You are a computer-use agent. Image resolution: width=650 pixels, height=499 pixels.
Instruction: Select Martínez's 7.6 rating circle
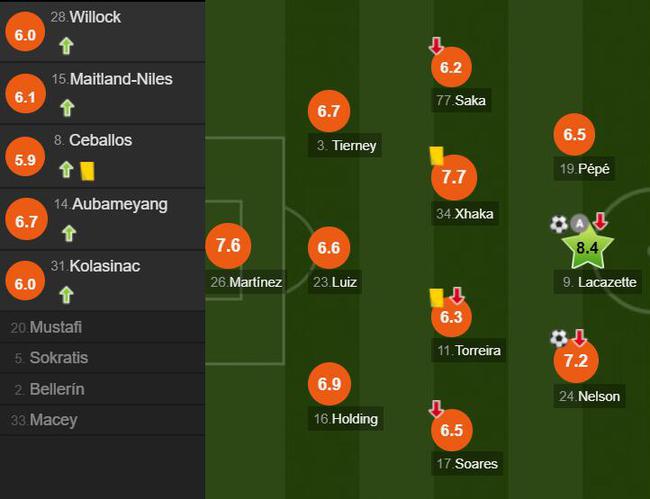pos(228,245)
